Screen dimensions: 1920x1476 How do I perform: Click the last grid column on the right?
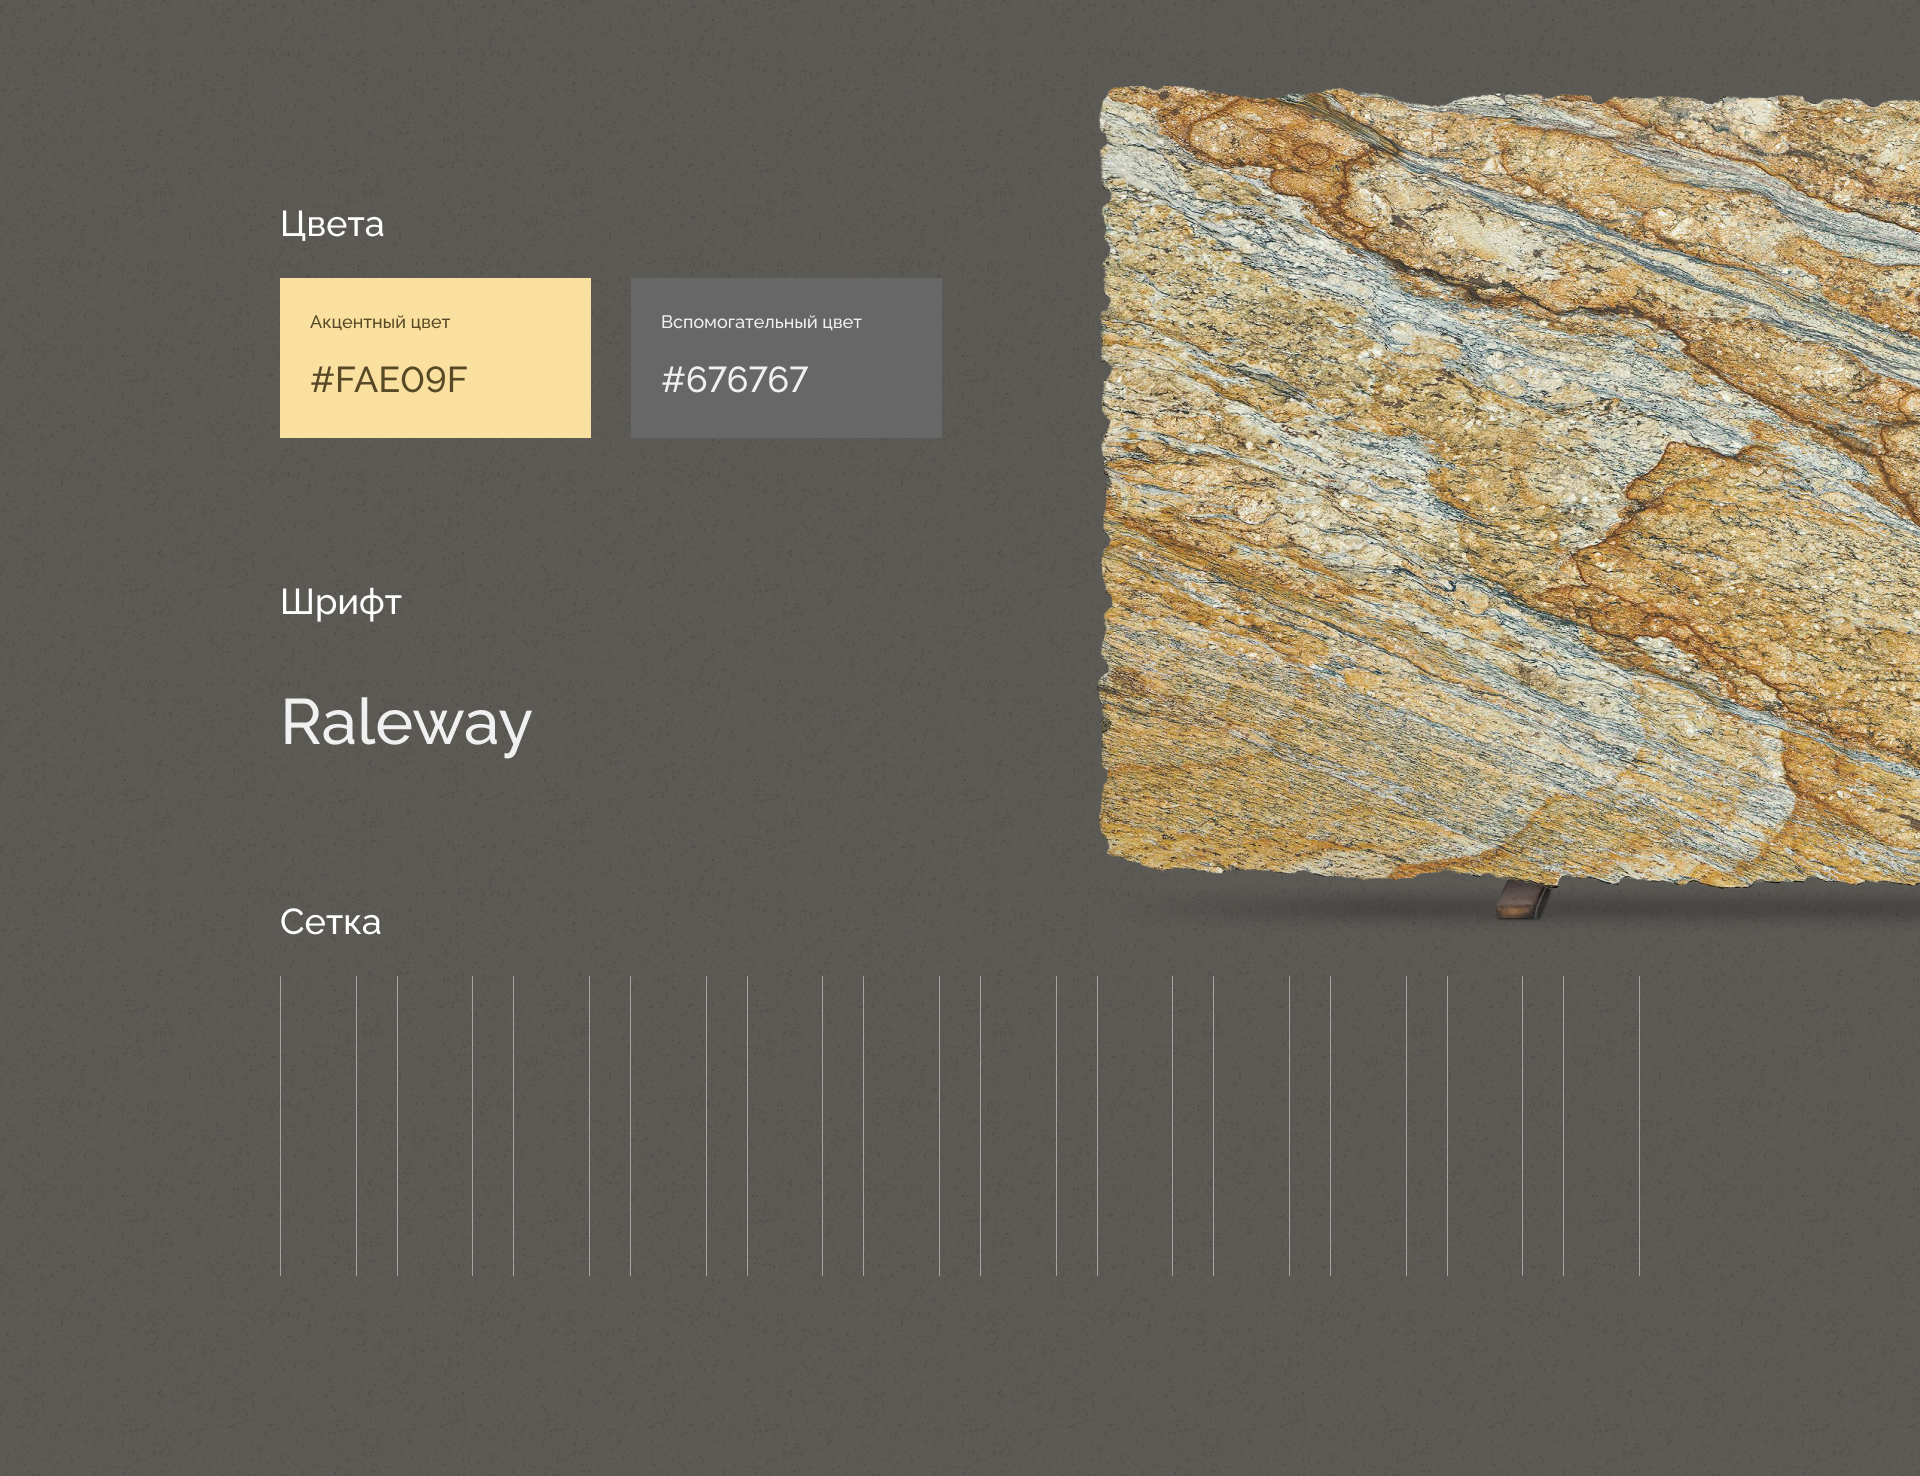coord(1601,1126)
